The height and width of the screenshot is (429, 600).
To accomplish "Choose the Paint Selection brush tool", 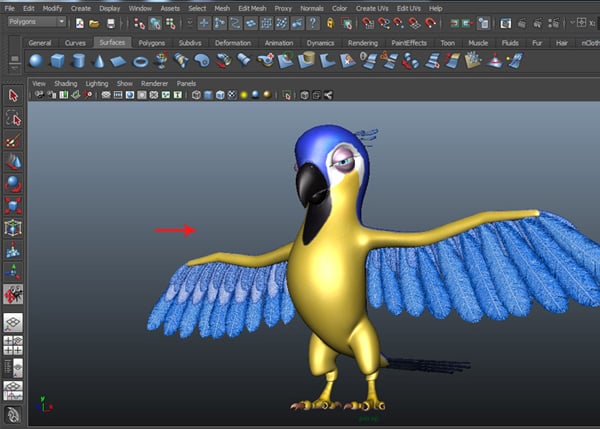I will (x=14, y=140).
